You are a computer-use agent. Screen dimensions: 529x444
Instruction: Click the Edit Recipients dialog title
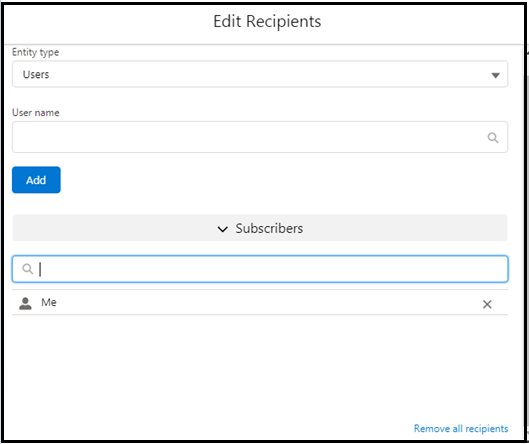click(x=267, y=21)
